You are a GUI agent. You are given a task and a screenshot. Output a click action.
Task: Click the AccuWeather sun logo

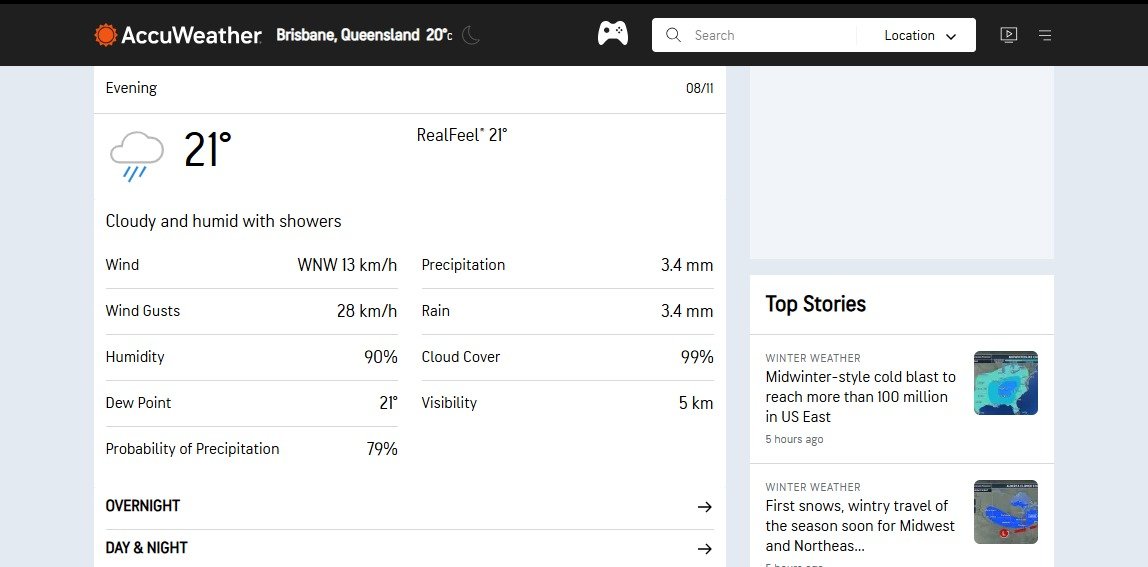(x=106, y=35)
